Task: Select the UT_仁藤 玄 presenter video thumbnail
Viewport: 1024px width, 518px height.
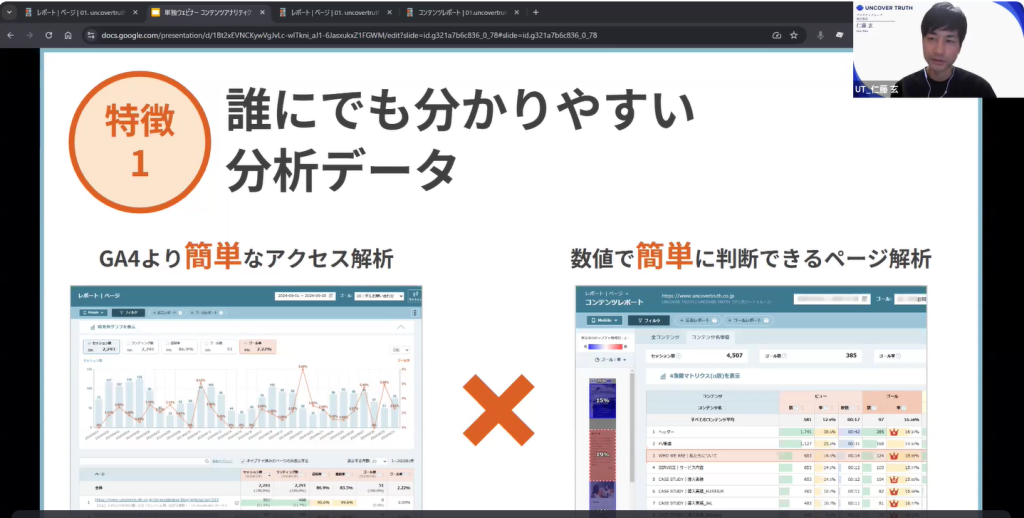Action: [x=938, y=49]
